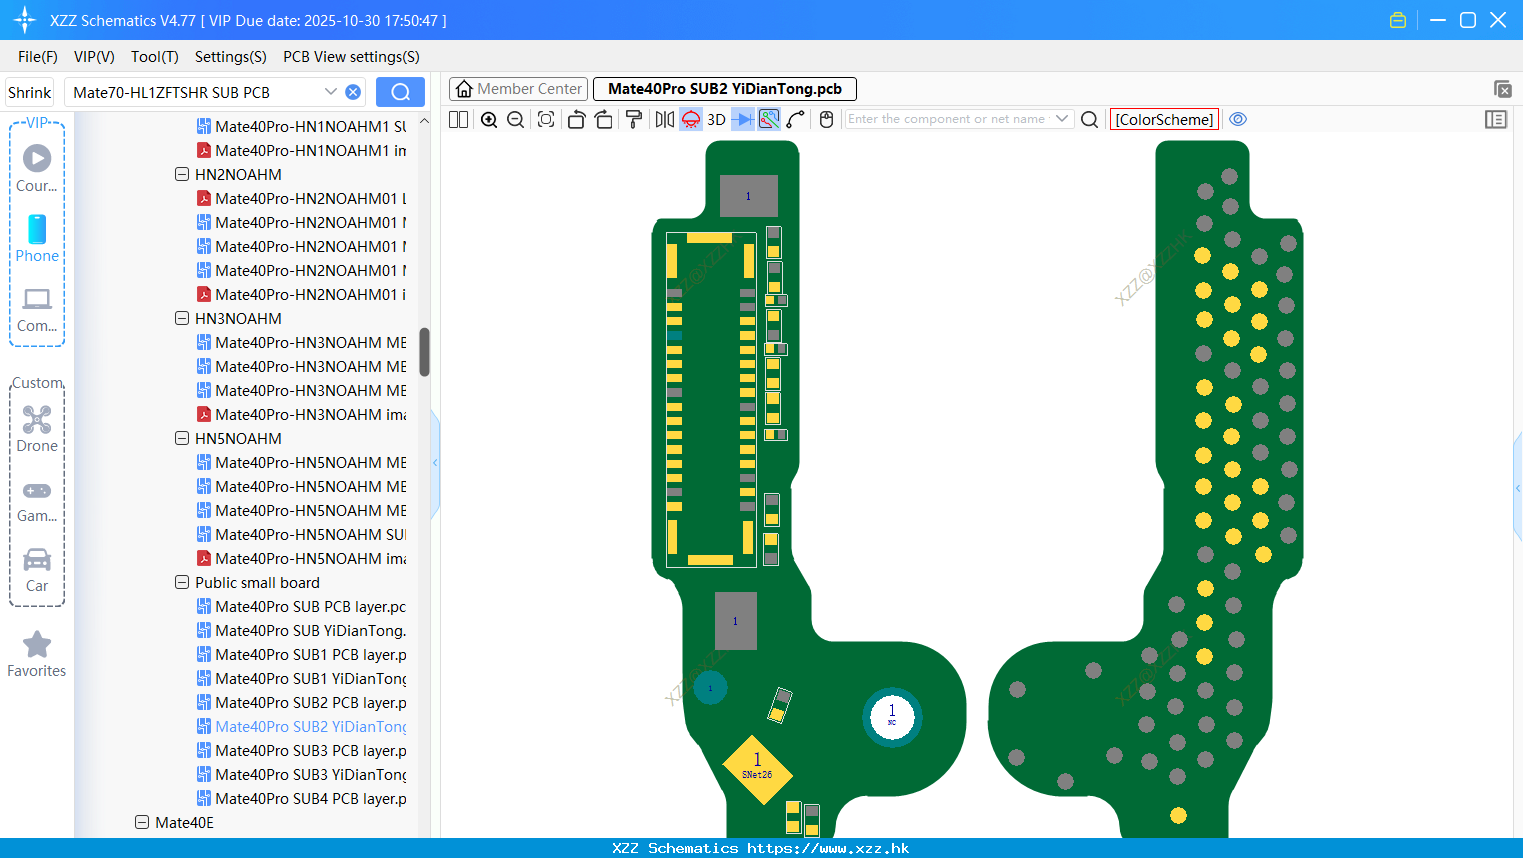Viewport: 1523px width, 858px height.
Task: Open the Mate40Pro-HN3NOAHM image PDF
Action: 302,414
